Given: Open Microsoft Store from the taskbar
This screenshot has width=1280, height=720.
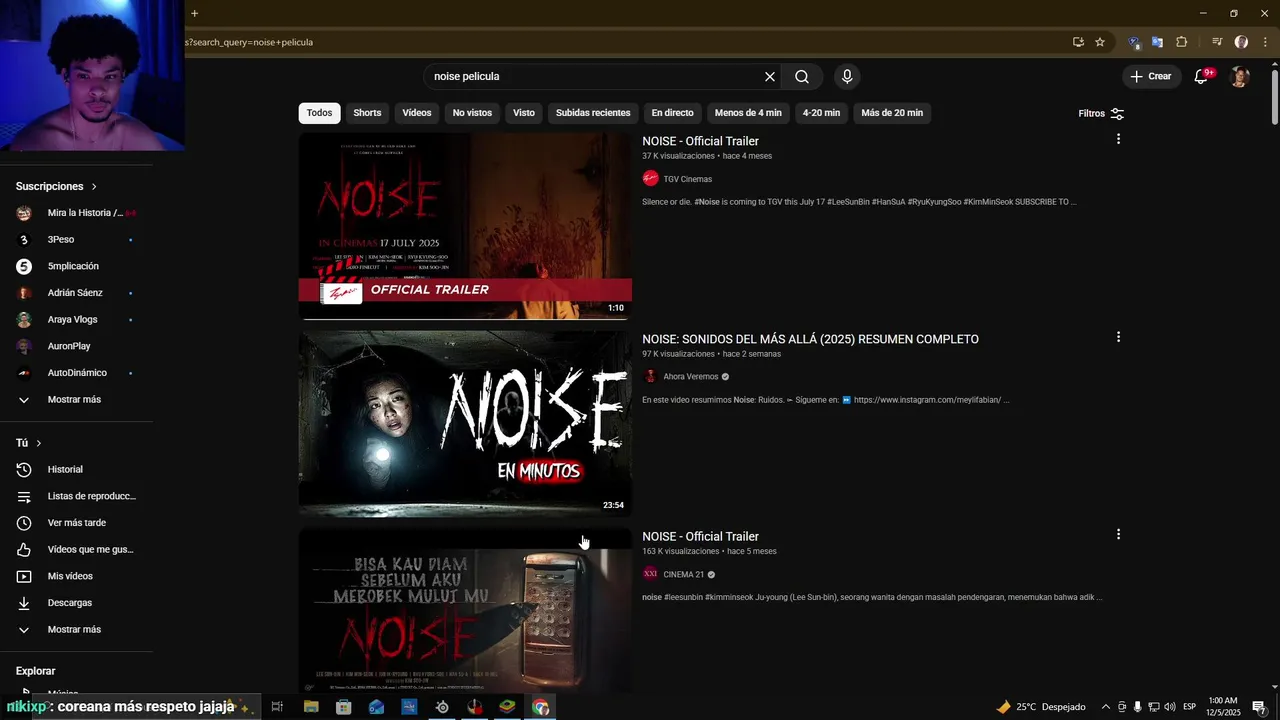Looking at the screenshot, I should pos(344,707).
